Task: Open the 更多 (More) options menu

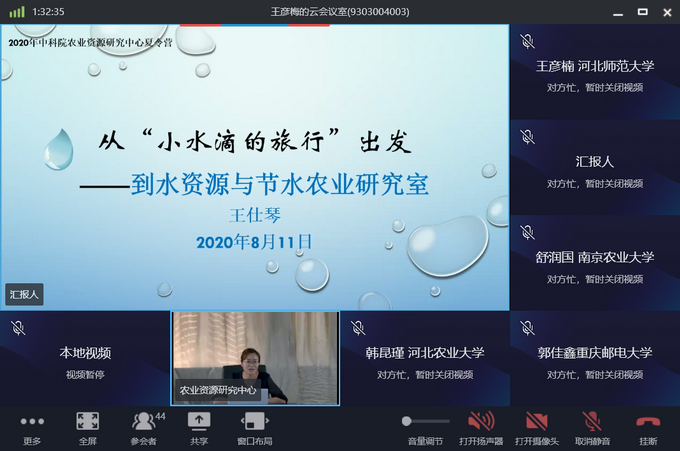Action: pyautogui.click(x=32, y=422)
